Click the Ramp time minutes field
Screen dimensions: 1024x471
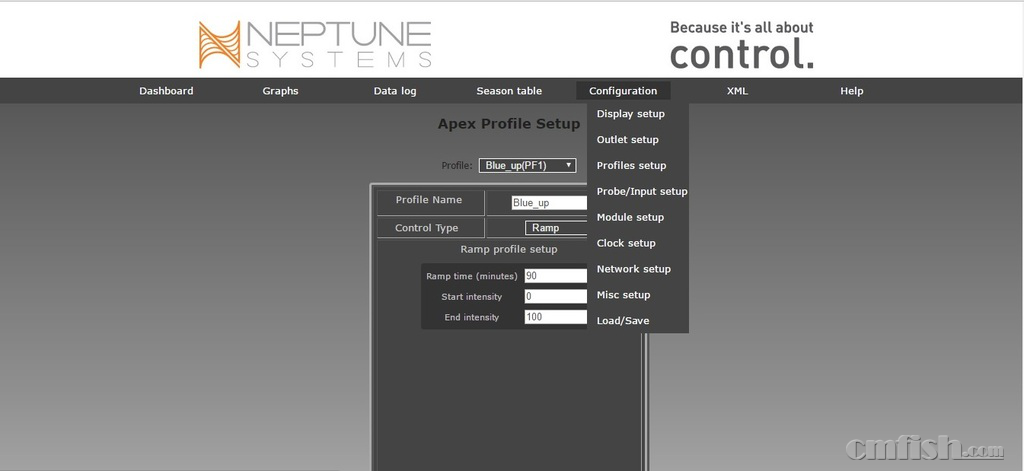click(555, 276)
